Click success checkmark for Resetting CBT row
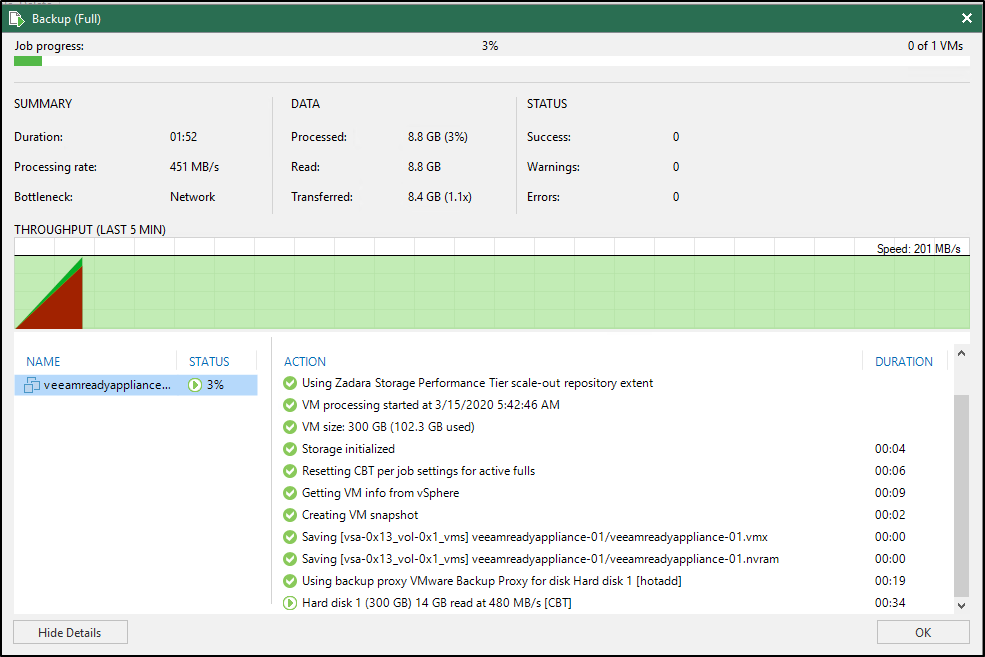Image resolution: width=985 pixels, height=657 pixels. click(x=290, y=471)
